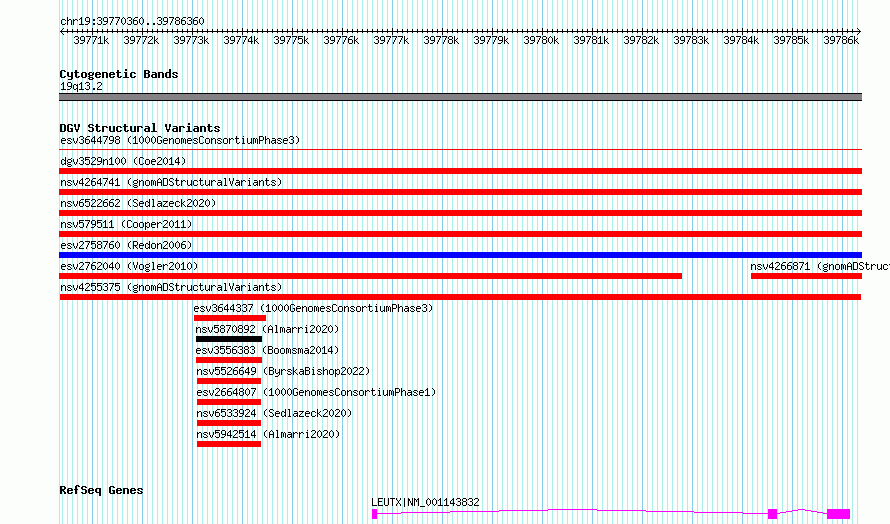The height and width of the screenshot is (524, 890).
Task: Click red bar under nsv6533924
Action: click(x=229, y=423)
